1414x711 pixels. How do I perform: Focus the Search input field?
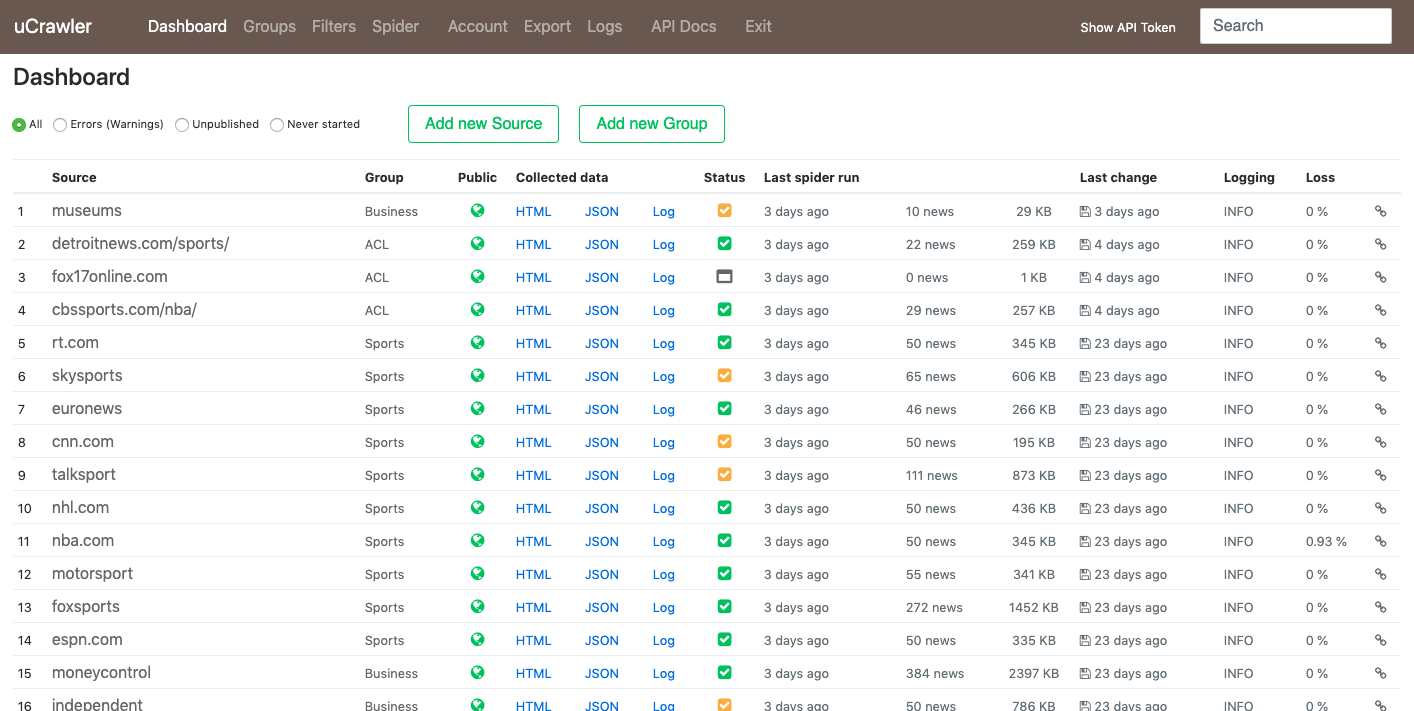coord(1296,26)
